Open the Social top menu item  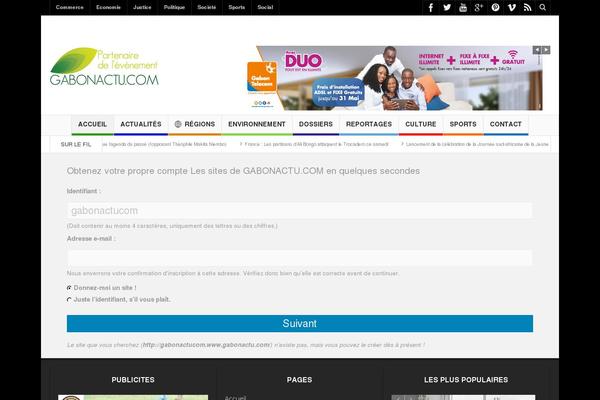[265, 7]
